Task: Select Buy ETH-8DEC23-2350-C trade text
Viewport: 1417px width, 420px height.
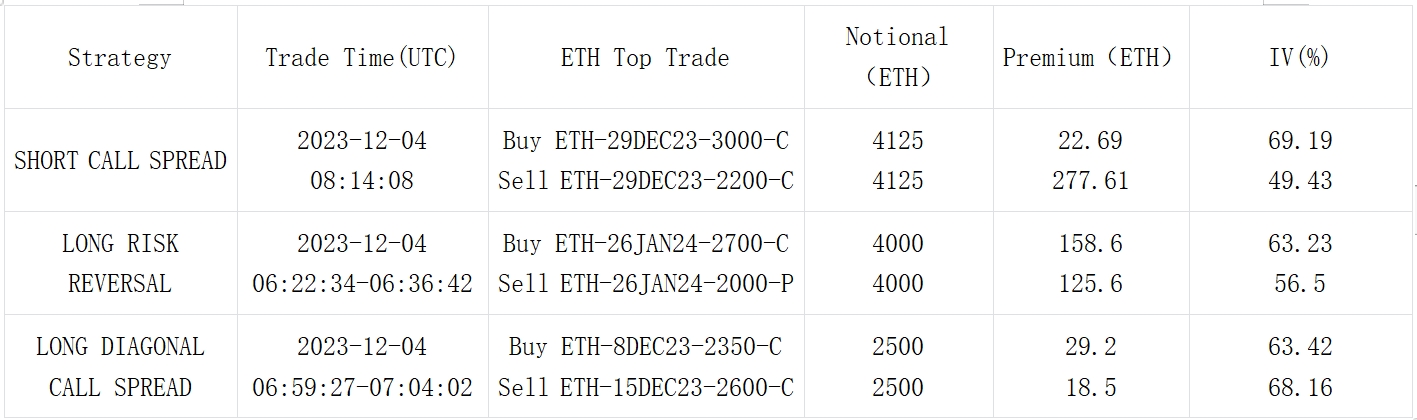Action: (645, 346)
